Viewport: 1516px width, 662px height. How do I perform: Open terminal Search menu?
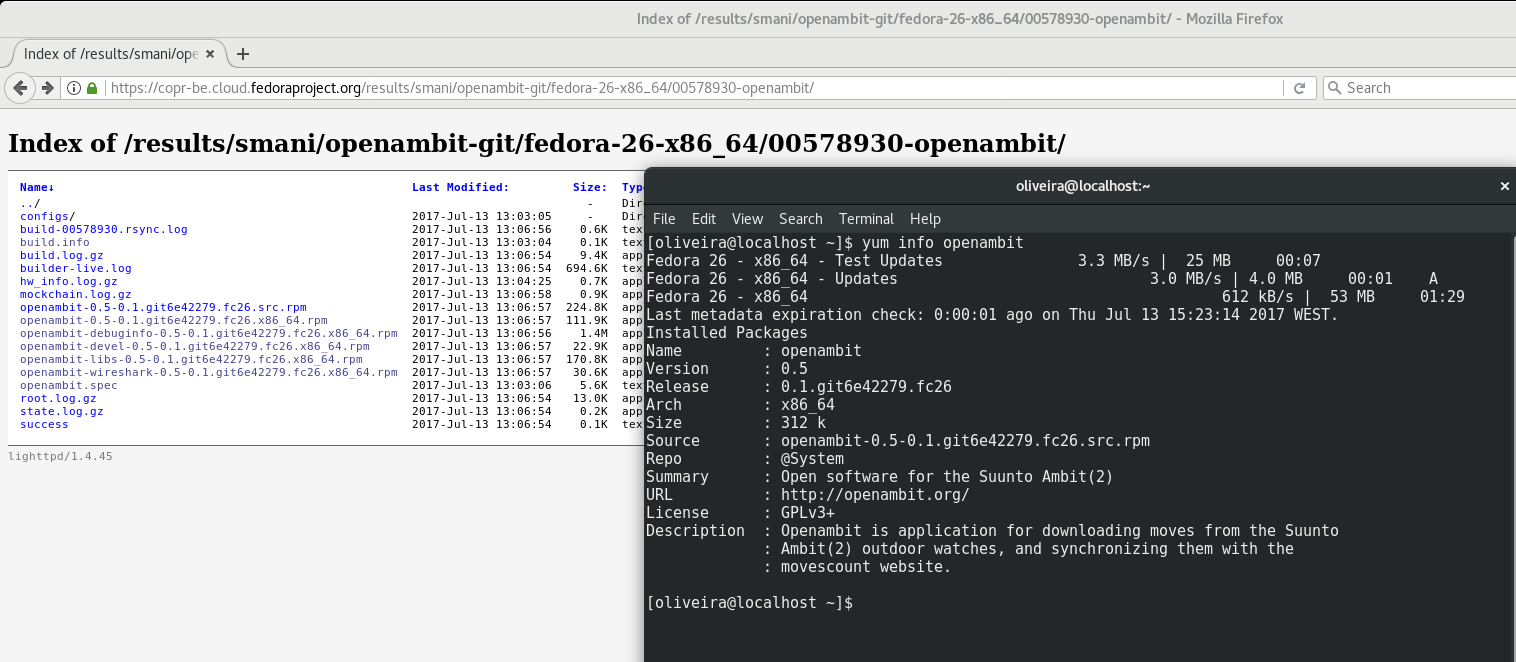800,219
